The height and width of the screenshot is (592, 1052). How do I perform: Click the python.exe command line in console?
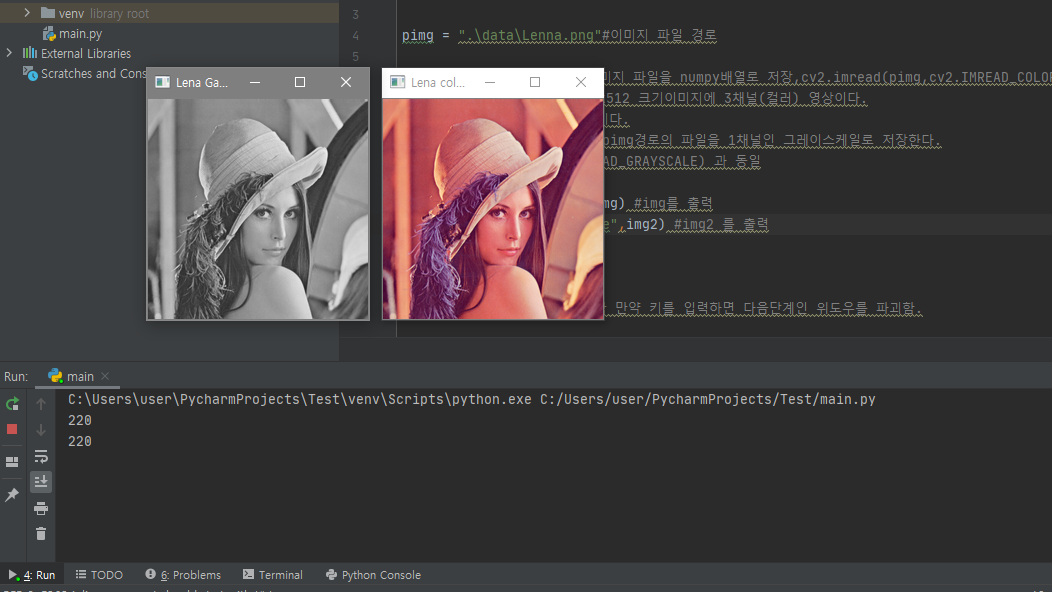coord(472,399)
